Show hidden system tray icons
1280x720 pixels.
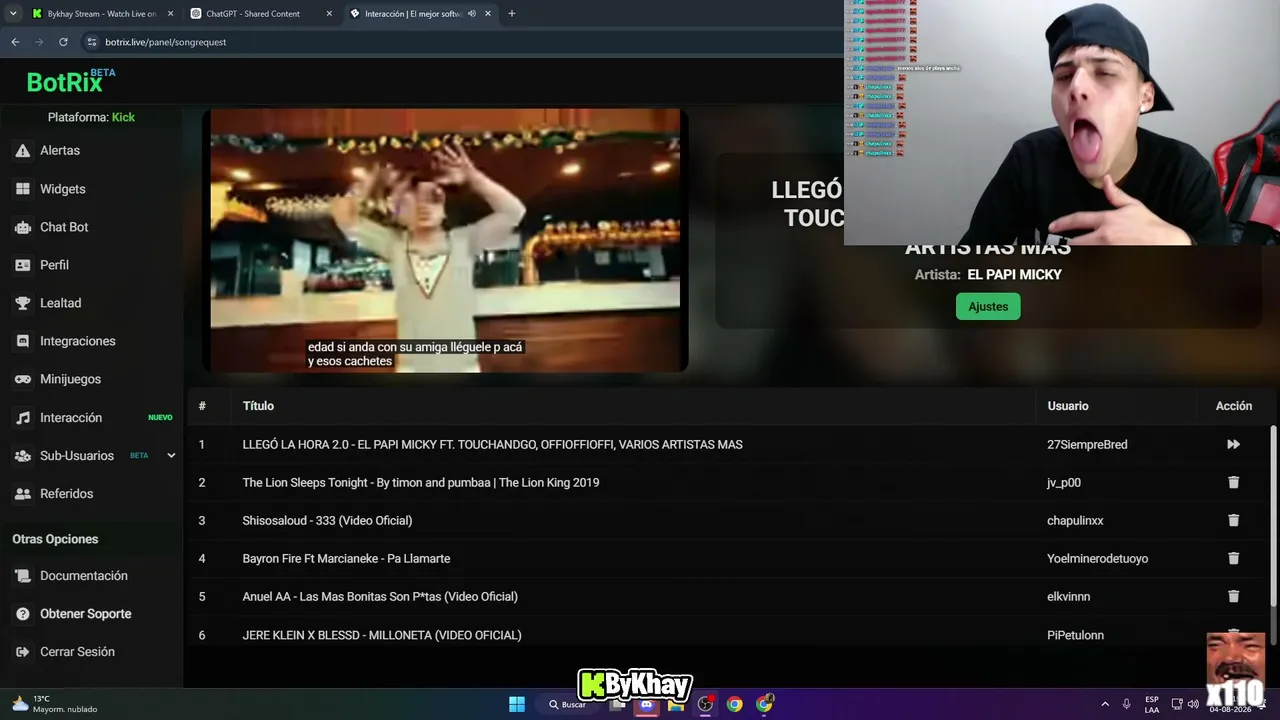pos(1105,704)
